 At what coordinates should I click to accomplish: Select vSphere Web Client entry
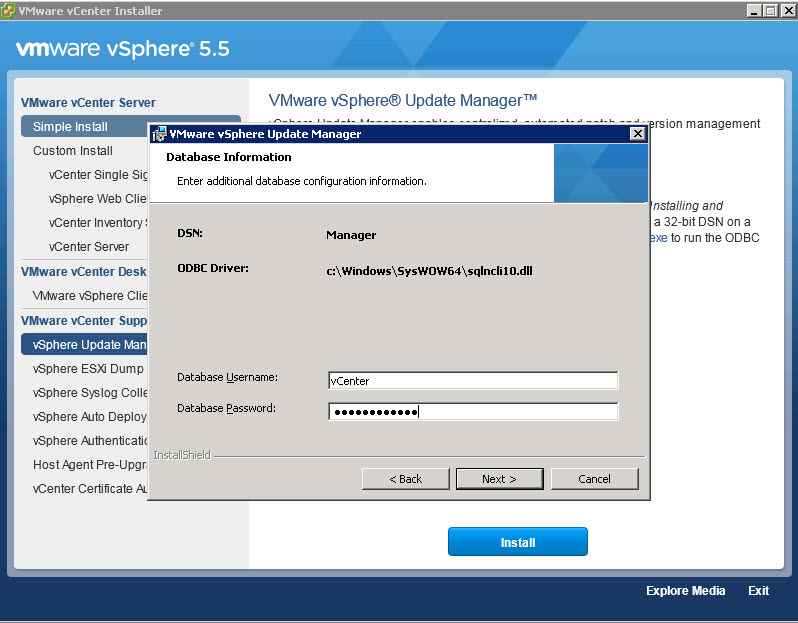pyautogui.click(x=98, y=199)
